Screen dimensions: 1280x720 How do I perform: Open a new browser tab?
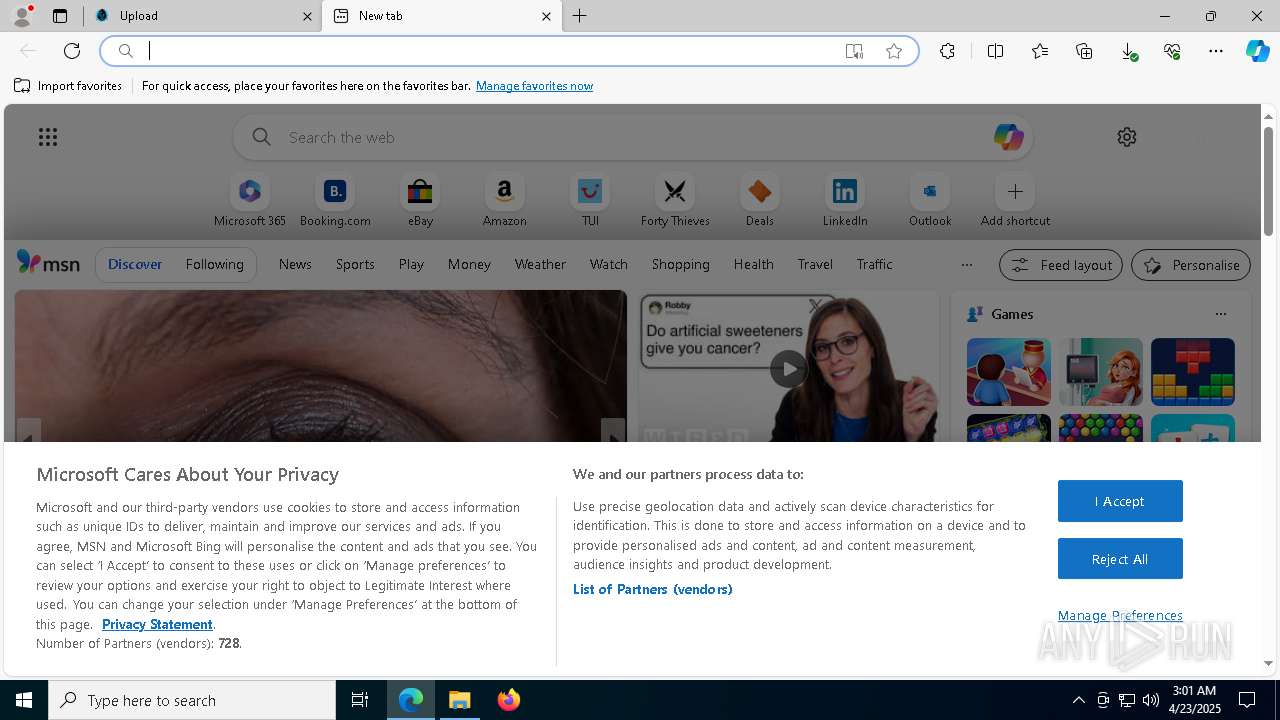(x=580, y=16)
